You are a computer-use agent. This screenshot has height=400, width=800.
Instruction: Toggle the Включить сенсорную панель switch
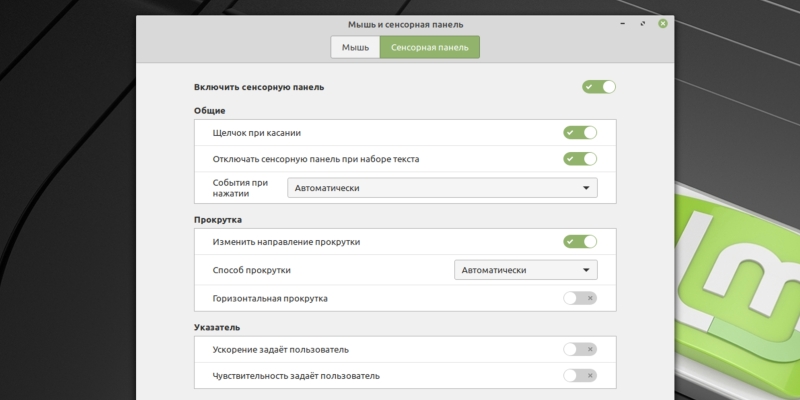coord(598,87)
